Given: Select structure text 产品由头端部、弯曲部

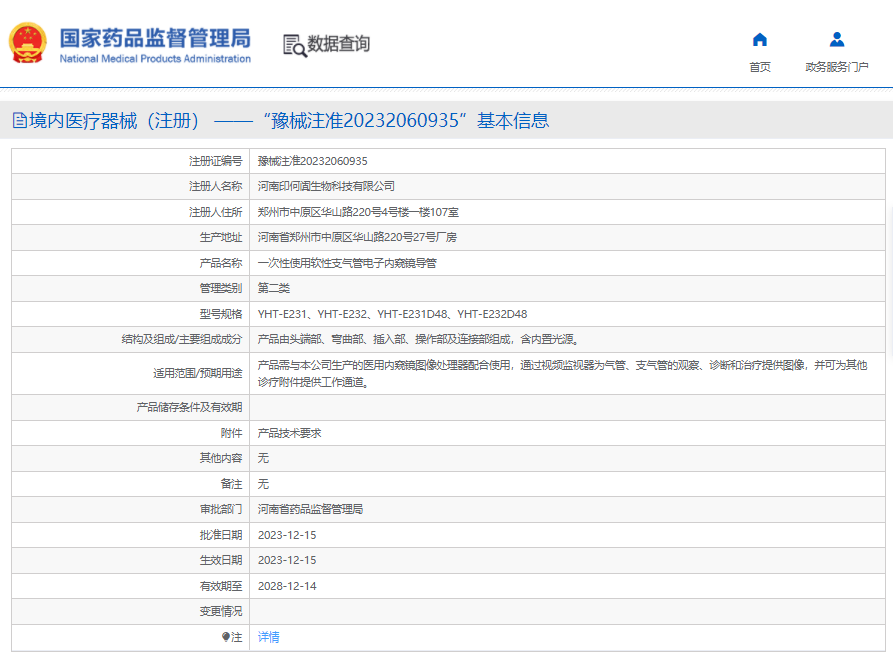Looking at the screenshot, I should coord(419,339).
